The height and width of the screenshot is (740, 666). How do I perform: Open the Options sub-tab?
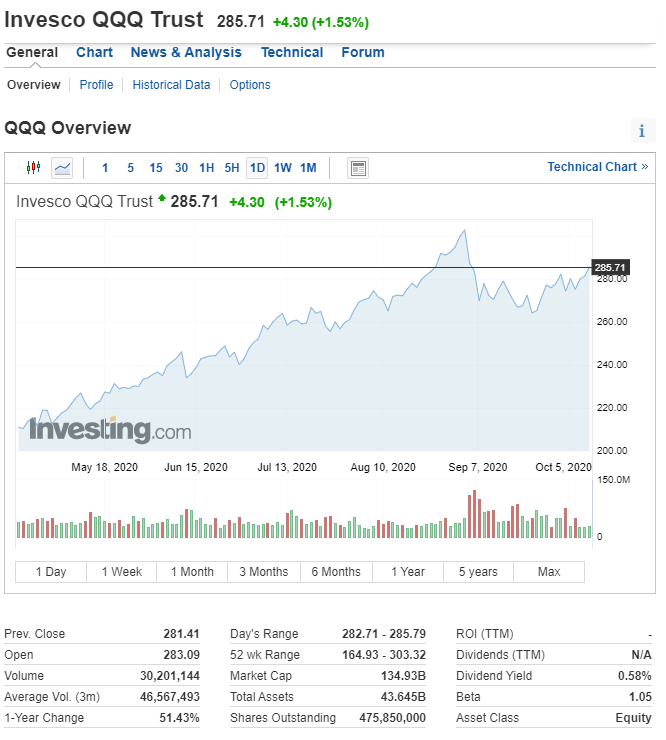250,85
